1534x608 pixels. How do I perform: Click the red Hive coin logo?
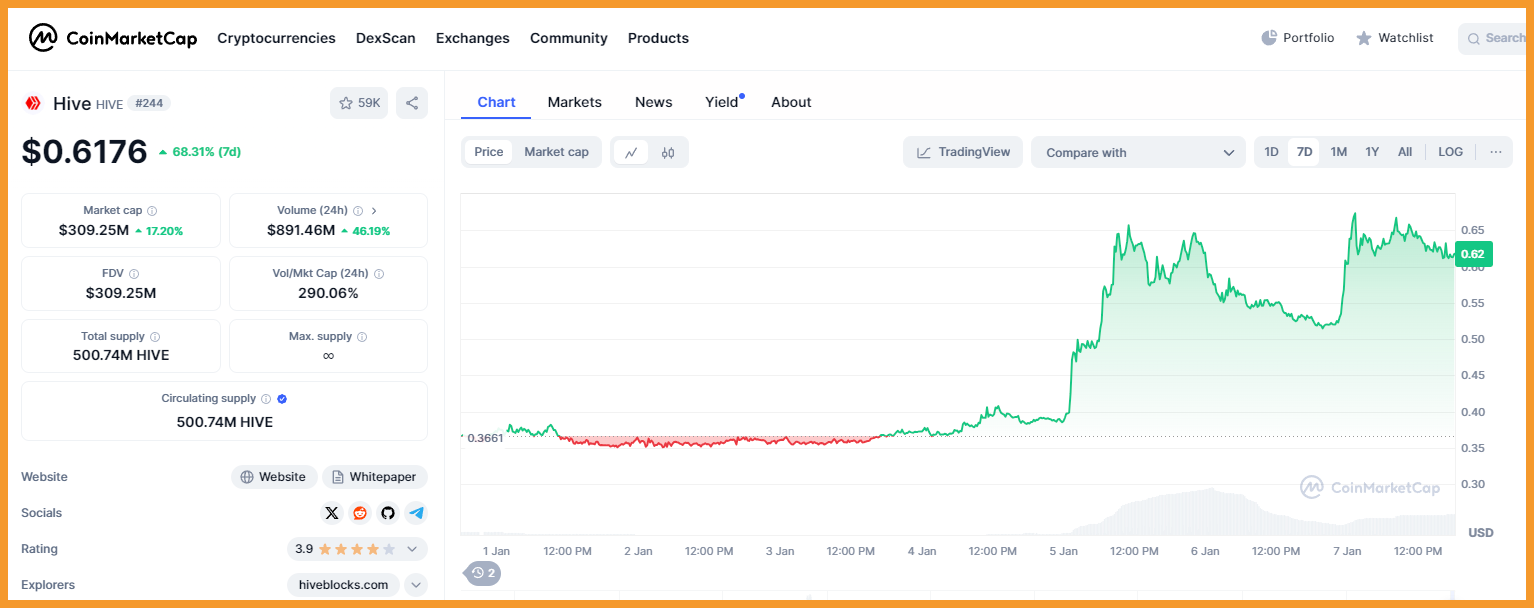tap(33, 103)
